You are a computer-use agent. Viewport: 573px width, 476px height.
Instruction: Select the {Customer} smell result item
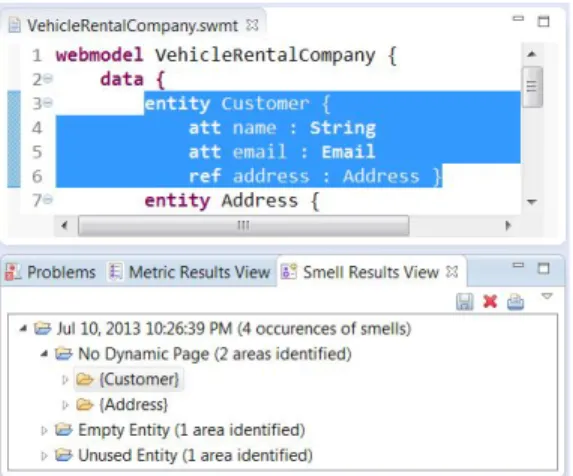tap(139, 380)
